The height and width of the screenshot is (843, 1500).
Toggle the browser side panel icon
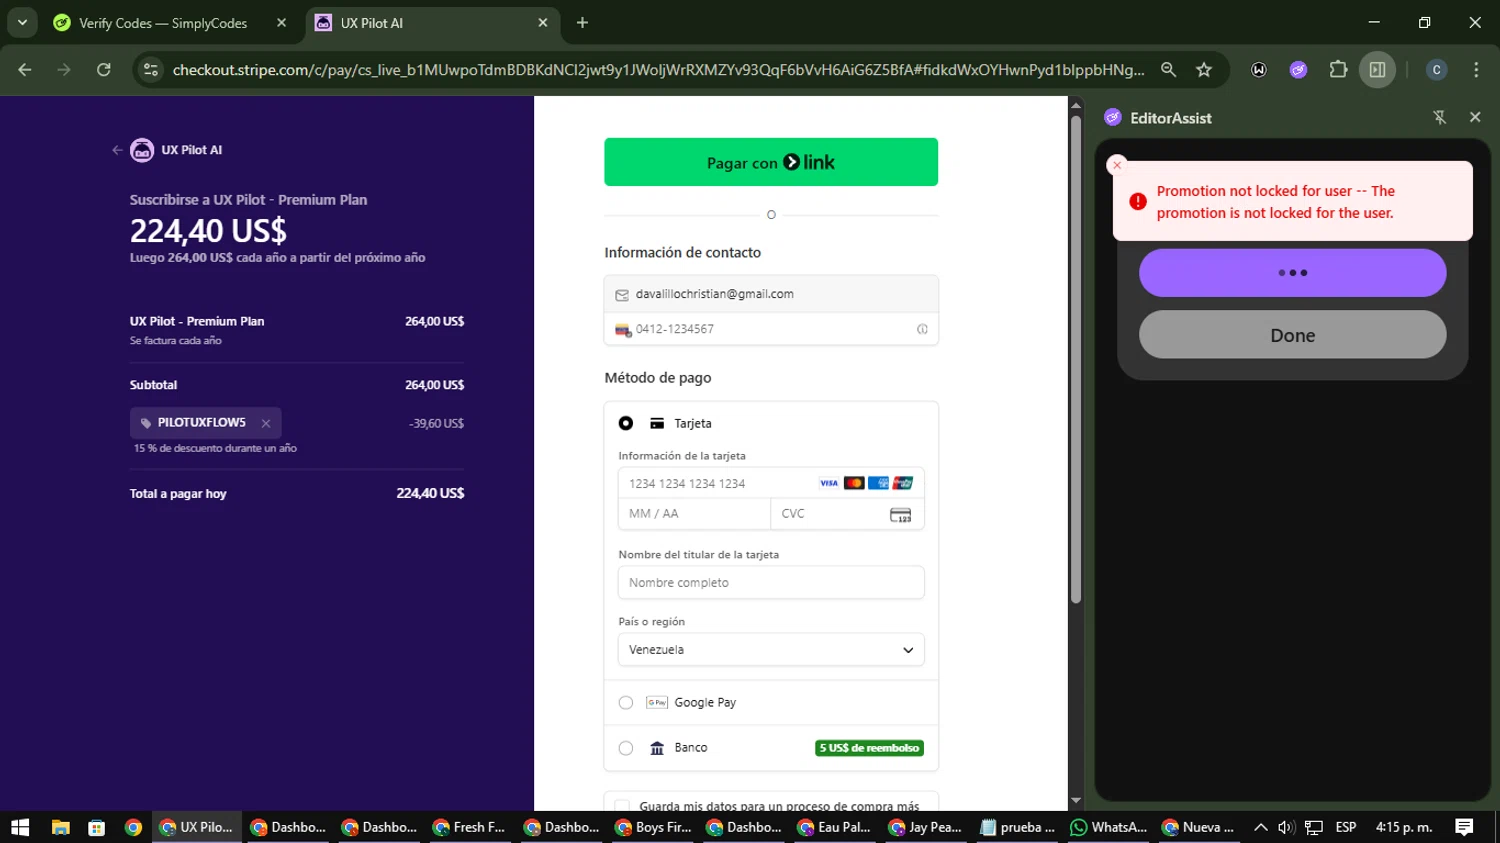(1377, 70)
